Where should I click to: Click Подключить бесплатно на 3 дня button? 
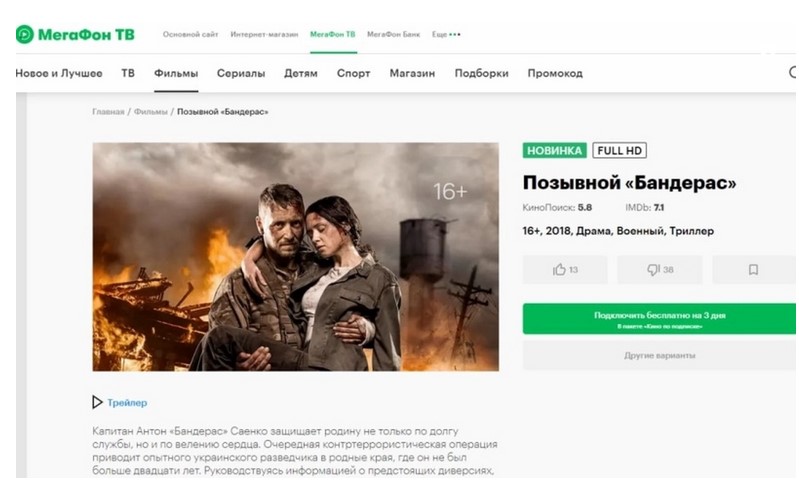[659, 319]
